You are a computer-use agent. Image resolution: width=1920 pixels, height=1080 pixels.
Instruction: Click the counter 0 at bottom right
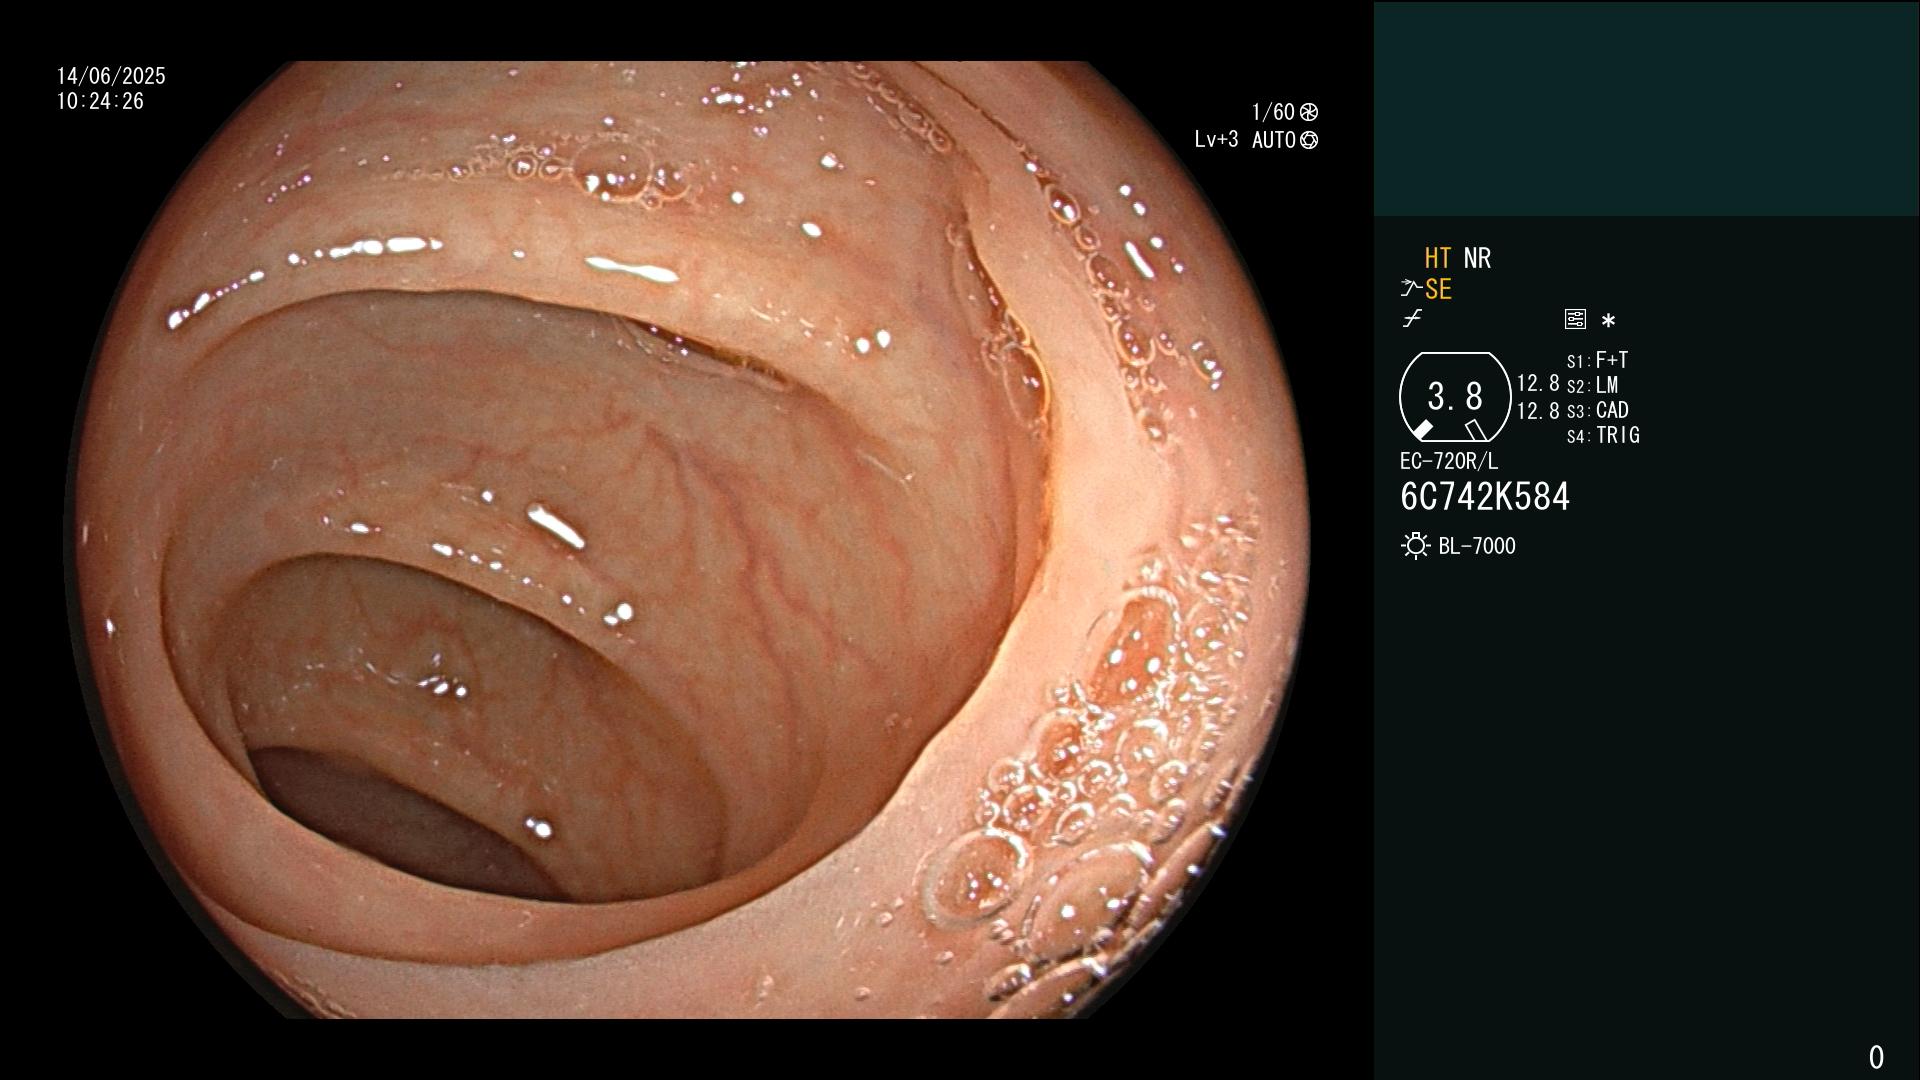tap(1876, 1057)
